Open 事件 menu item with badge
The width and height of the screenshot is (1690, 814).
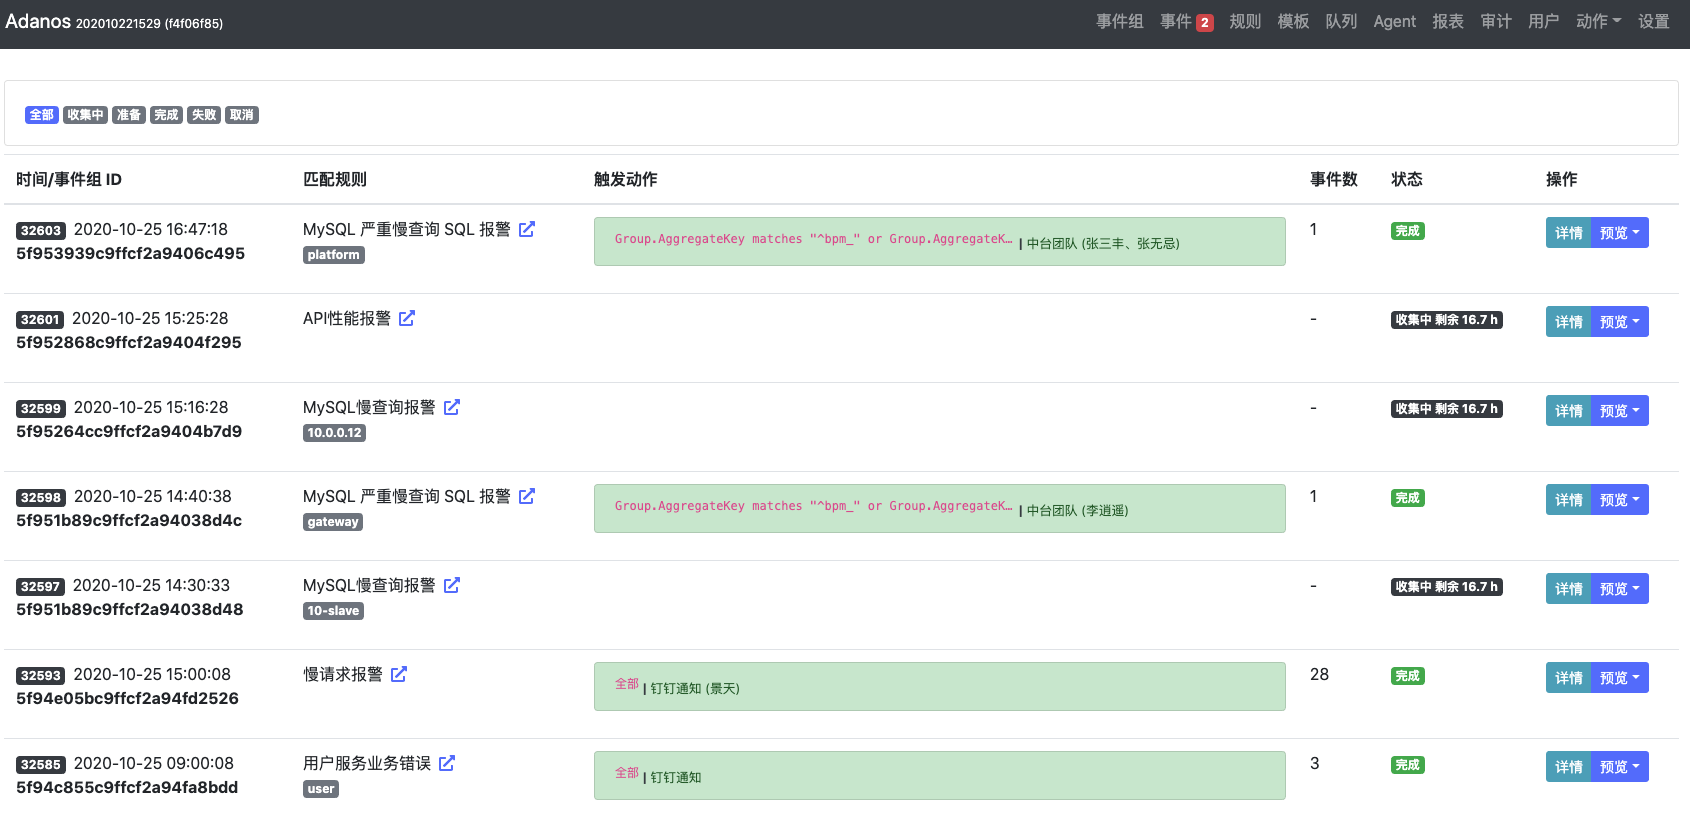(x=1187, y=22)
